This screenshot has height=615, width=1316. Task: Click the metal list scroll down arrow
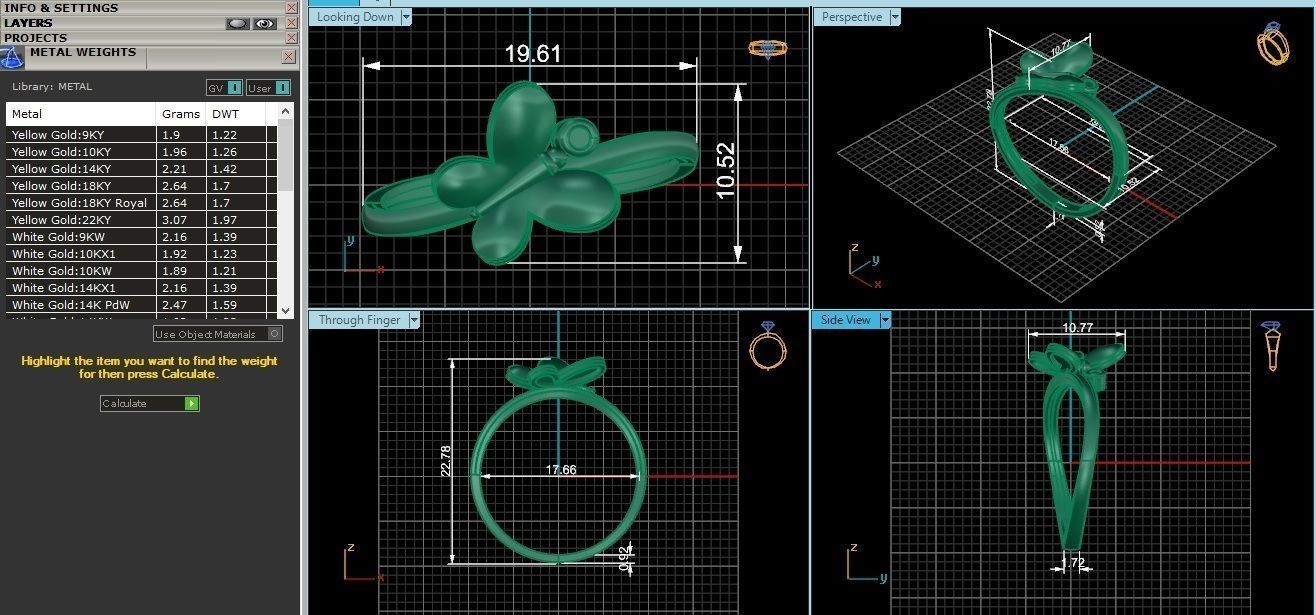tap(285, 311)
